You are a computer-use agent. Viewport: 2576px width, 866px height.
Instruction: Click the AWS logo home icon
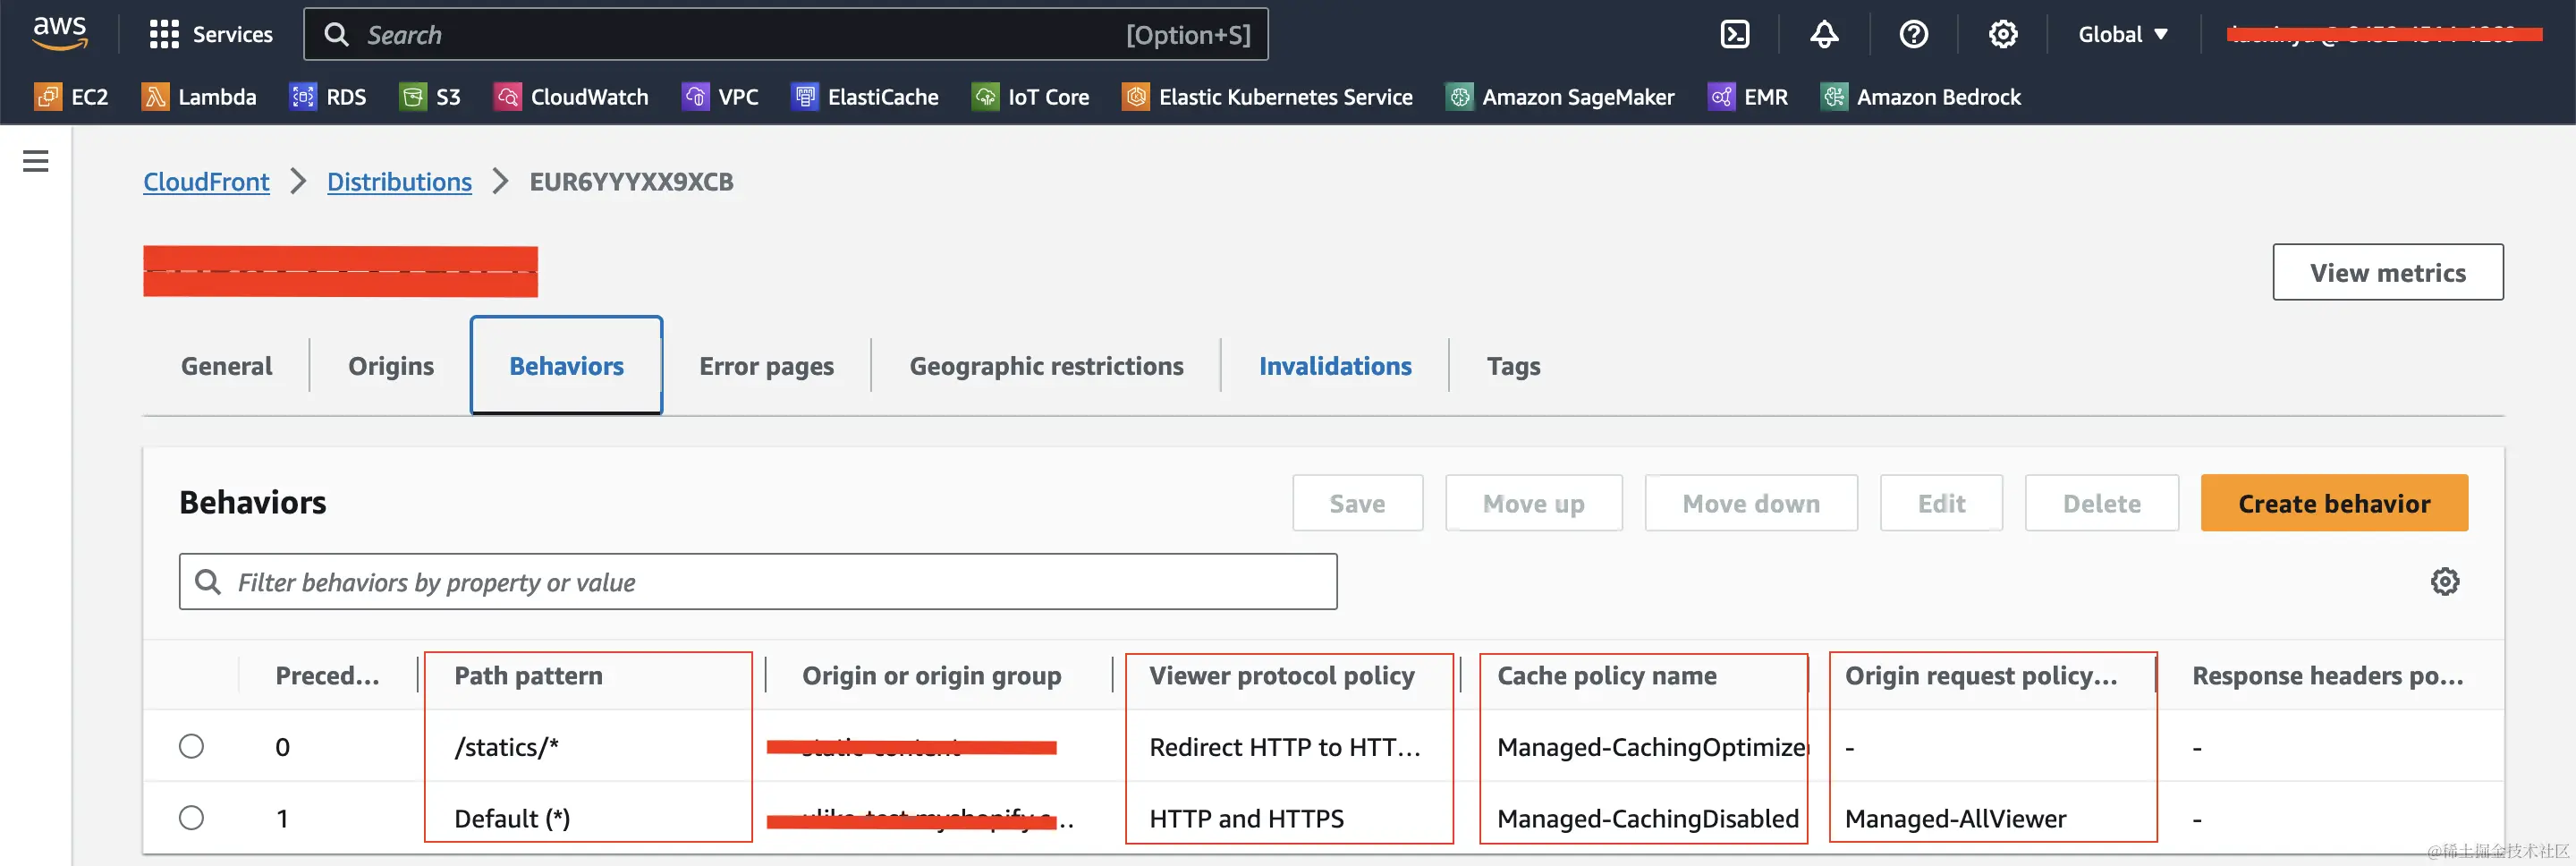point(60,33)
